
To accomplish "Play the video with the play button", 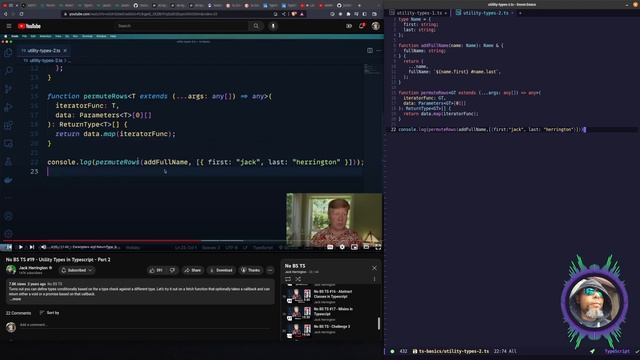I will (20, 247).
